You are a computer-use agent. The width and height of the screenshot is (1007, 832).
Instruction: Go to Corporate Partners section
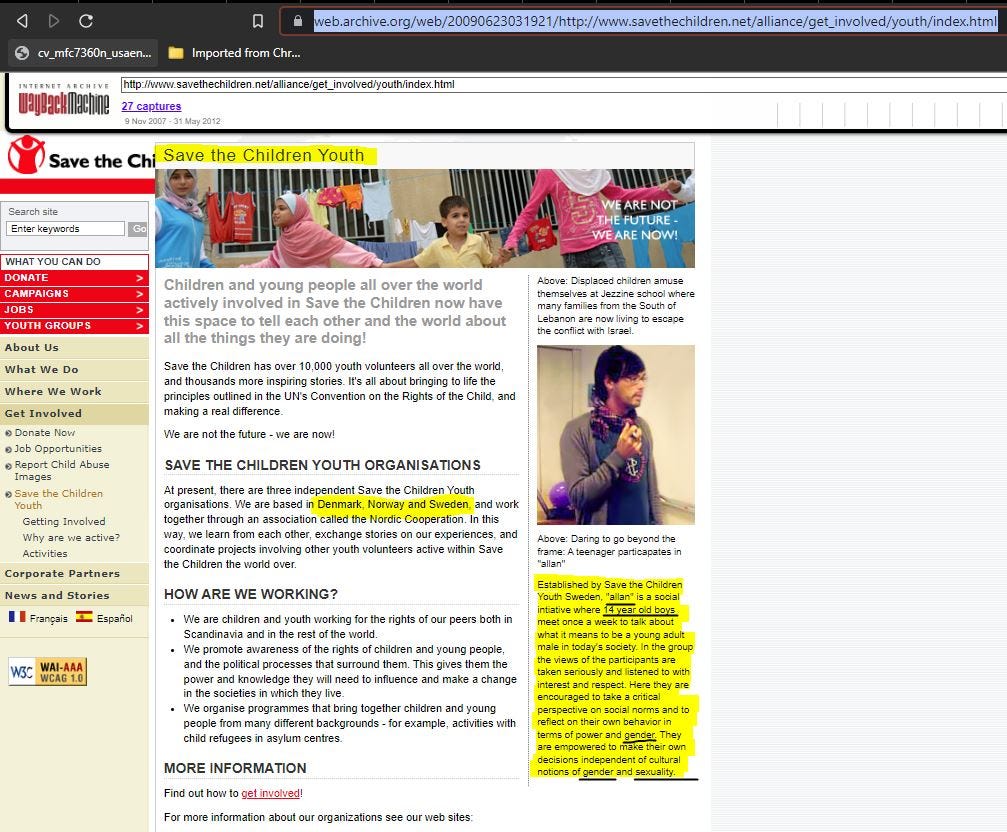(x=74, y=574)
